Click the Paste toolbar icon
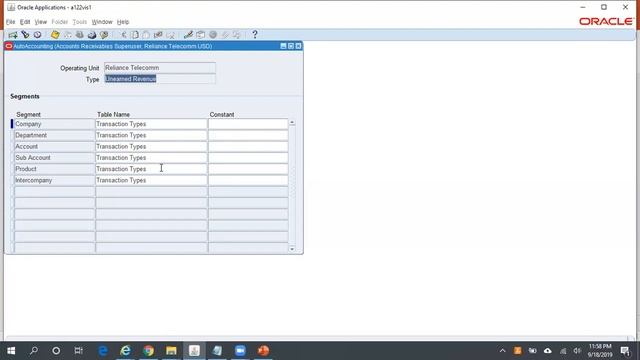This screenshot has width=640, height=360. click(x=146, y=35)
